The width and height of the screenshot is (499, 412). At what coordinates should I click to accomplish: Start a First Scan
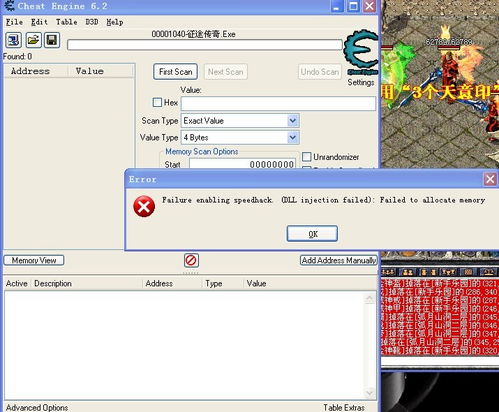click(x=175, y=72)
